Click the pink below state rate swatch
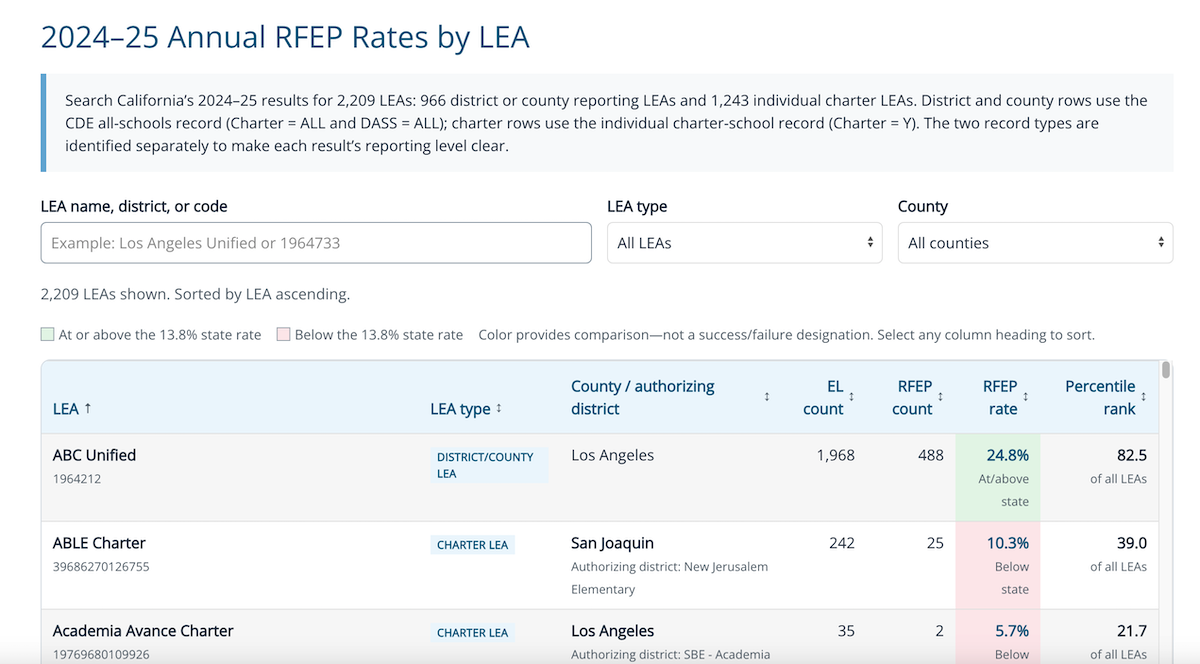The image size is (1200, 664). click(284, 335)
